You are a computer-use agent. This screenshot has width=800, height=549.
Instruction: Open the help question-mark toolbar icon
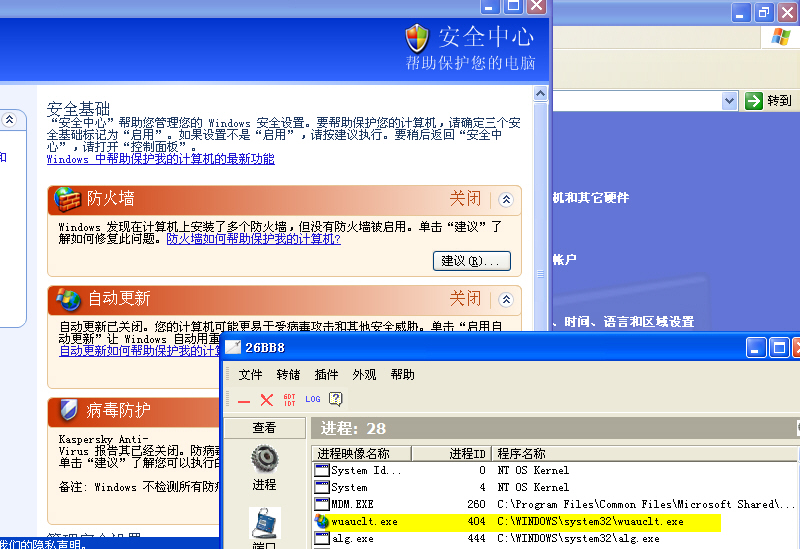pyautogui.click(x=336, y=399)
